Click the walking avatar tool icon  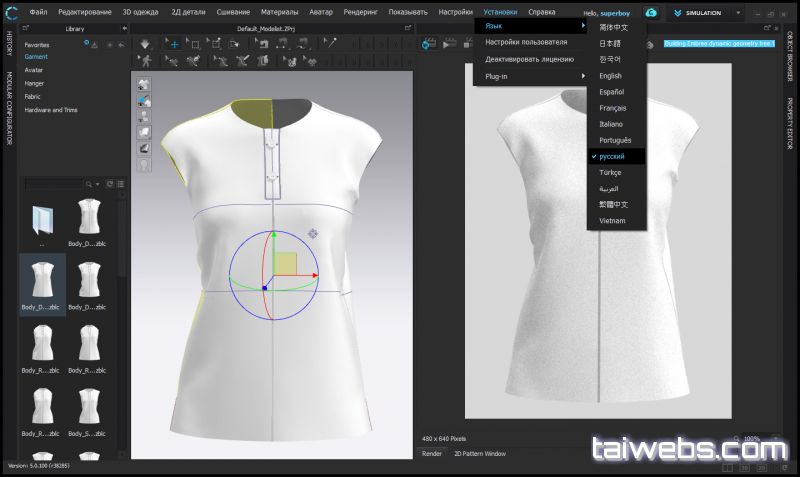point(146,61)
